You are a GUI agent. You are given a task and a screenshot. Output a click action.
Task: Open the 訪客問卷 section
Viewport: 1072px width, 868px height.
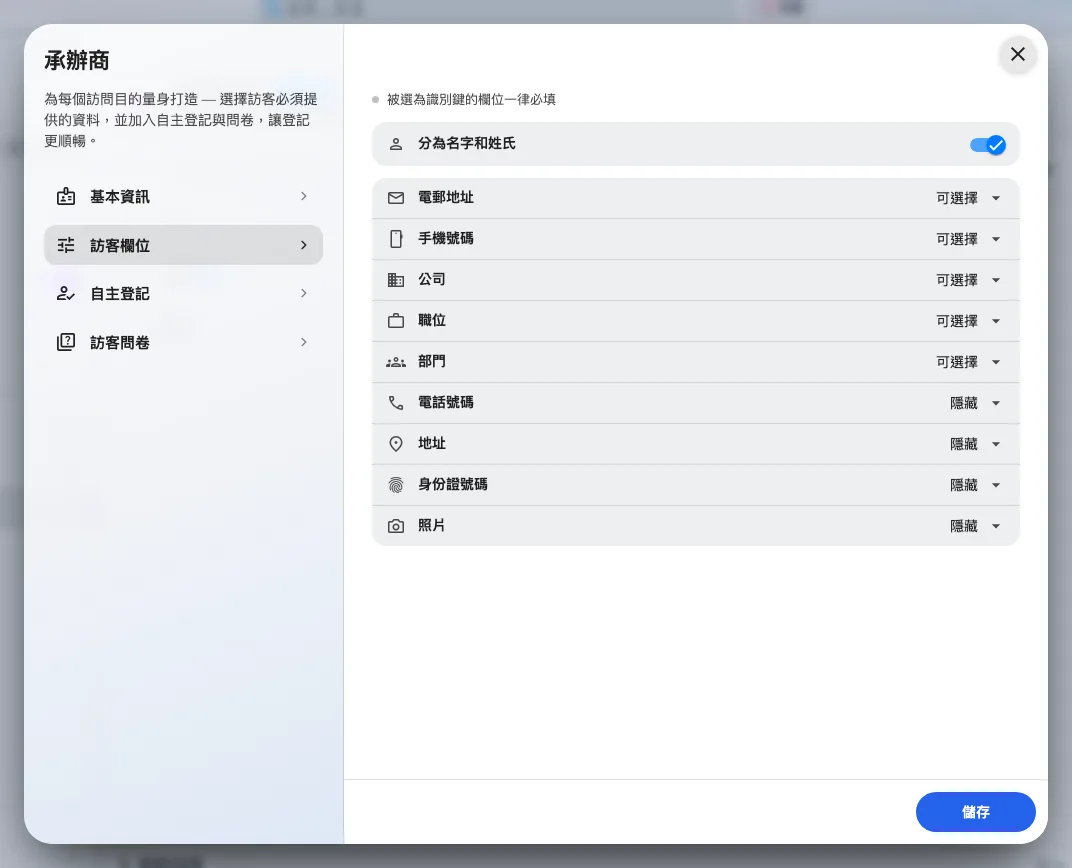coord(183,342)
